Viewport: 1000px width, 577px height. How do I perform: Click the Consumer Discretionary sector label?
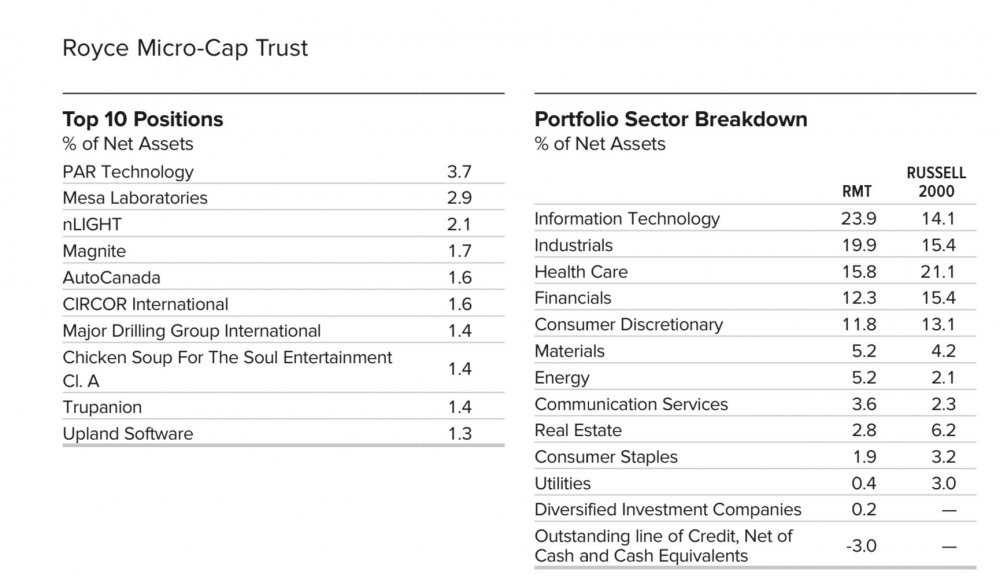coord(628,324)
